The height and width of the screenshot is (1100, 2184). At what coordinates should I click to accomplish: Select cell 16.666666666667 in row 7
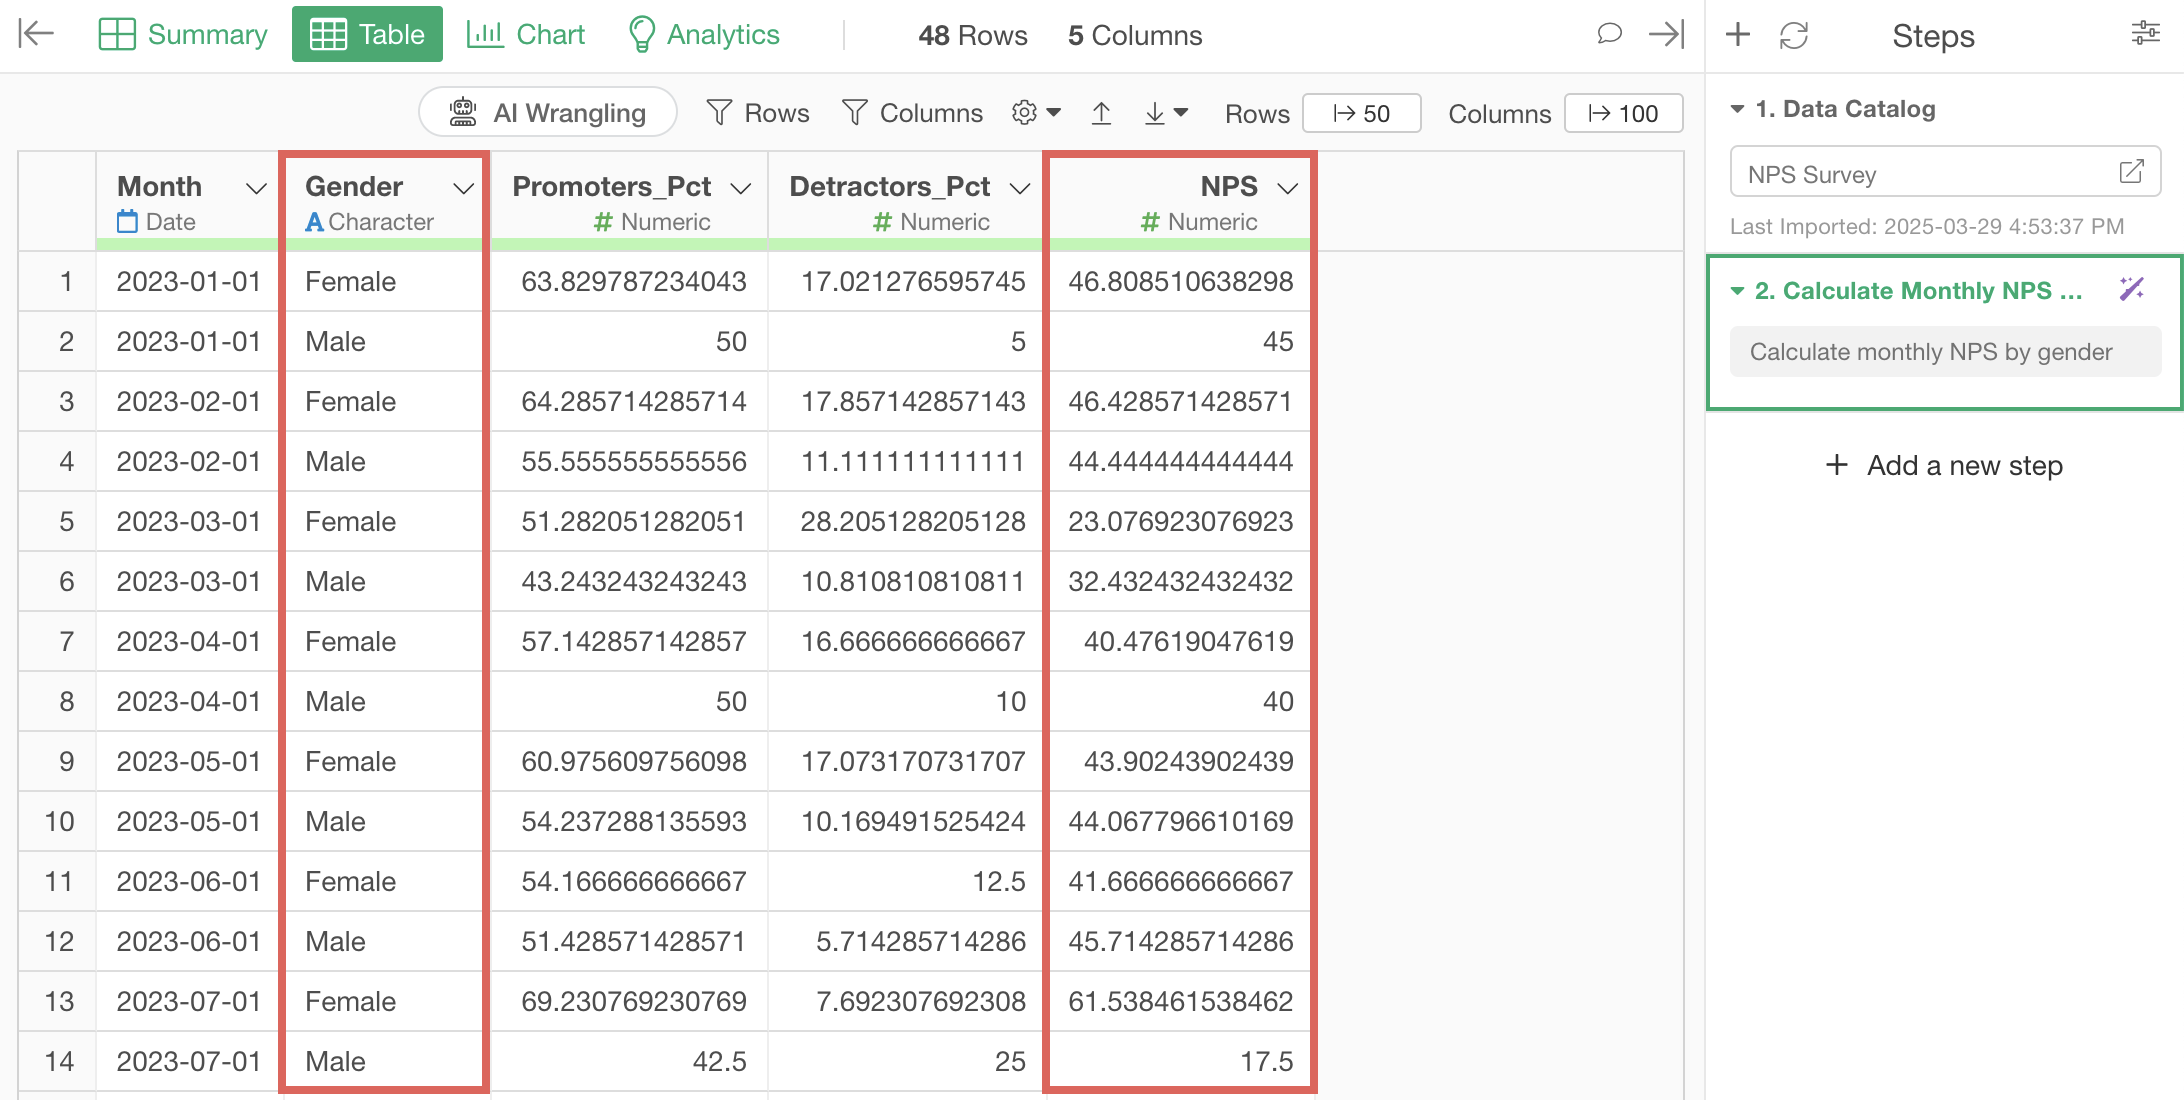[907, 642]
